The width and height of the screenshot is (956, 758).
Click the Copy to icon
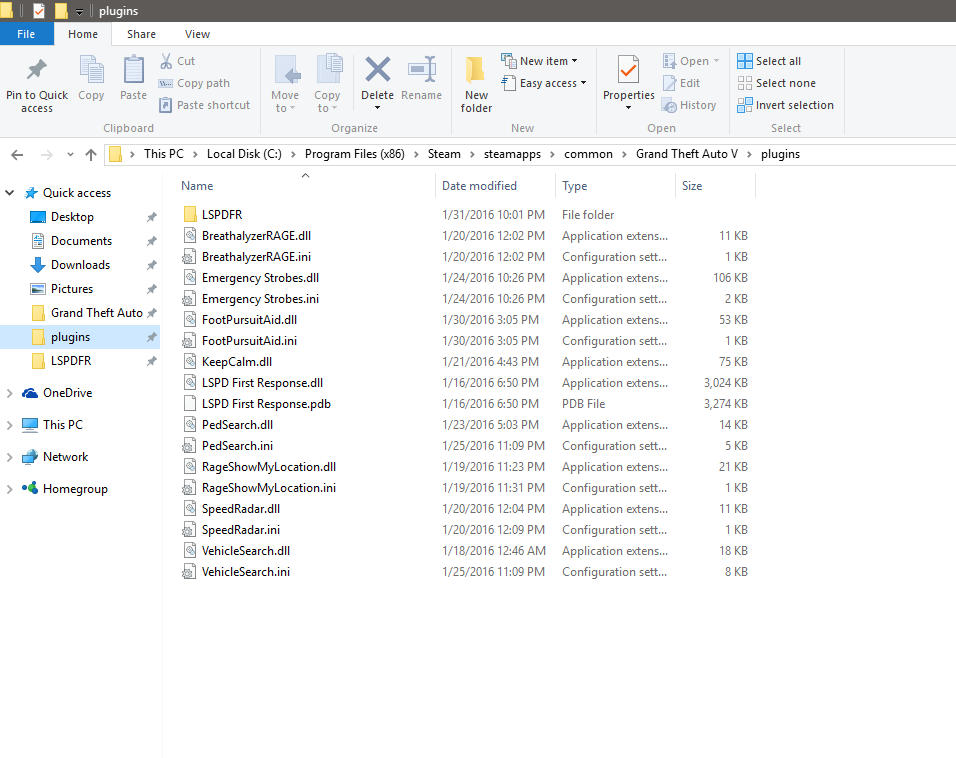point(329,68)
